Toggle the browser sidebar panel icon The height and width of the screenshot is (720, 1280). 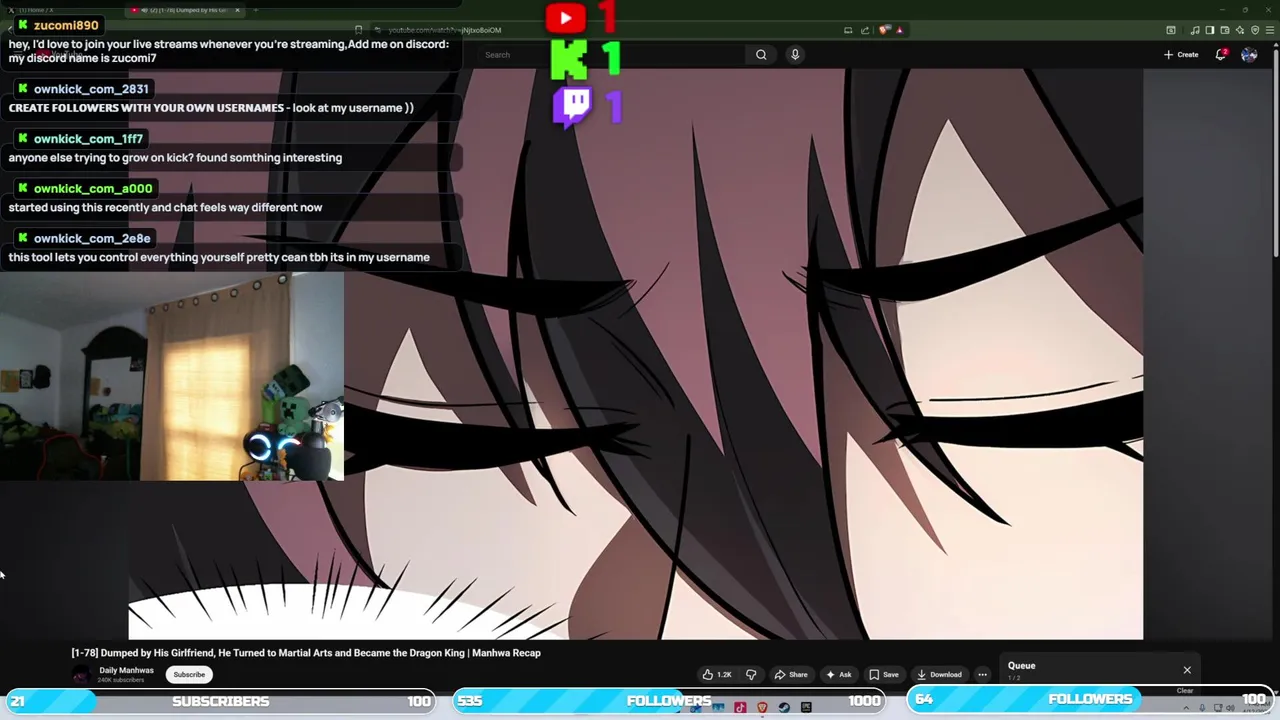click(x=1210, y=30)
